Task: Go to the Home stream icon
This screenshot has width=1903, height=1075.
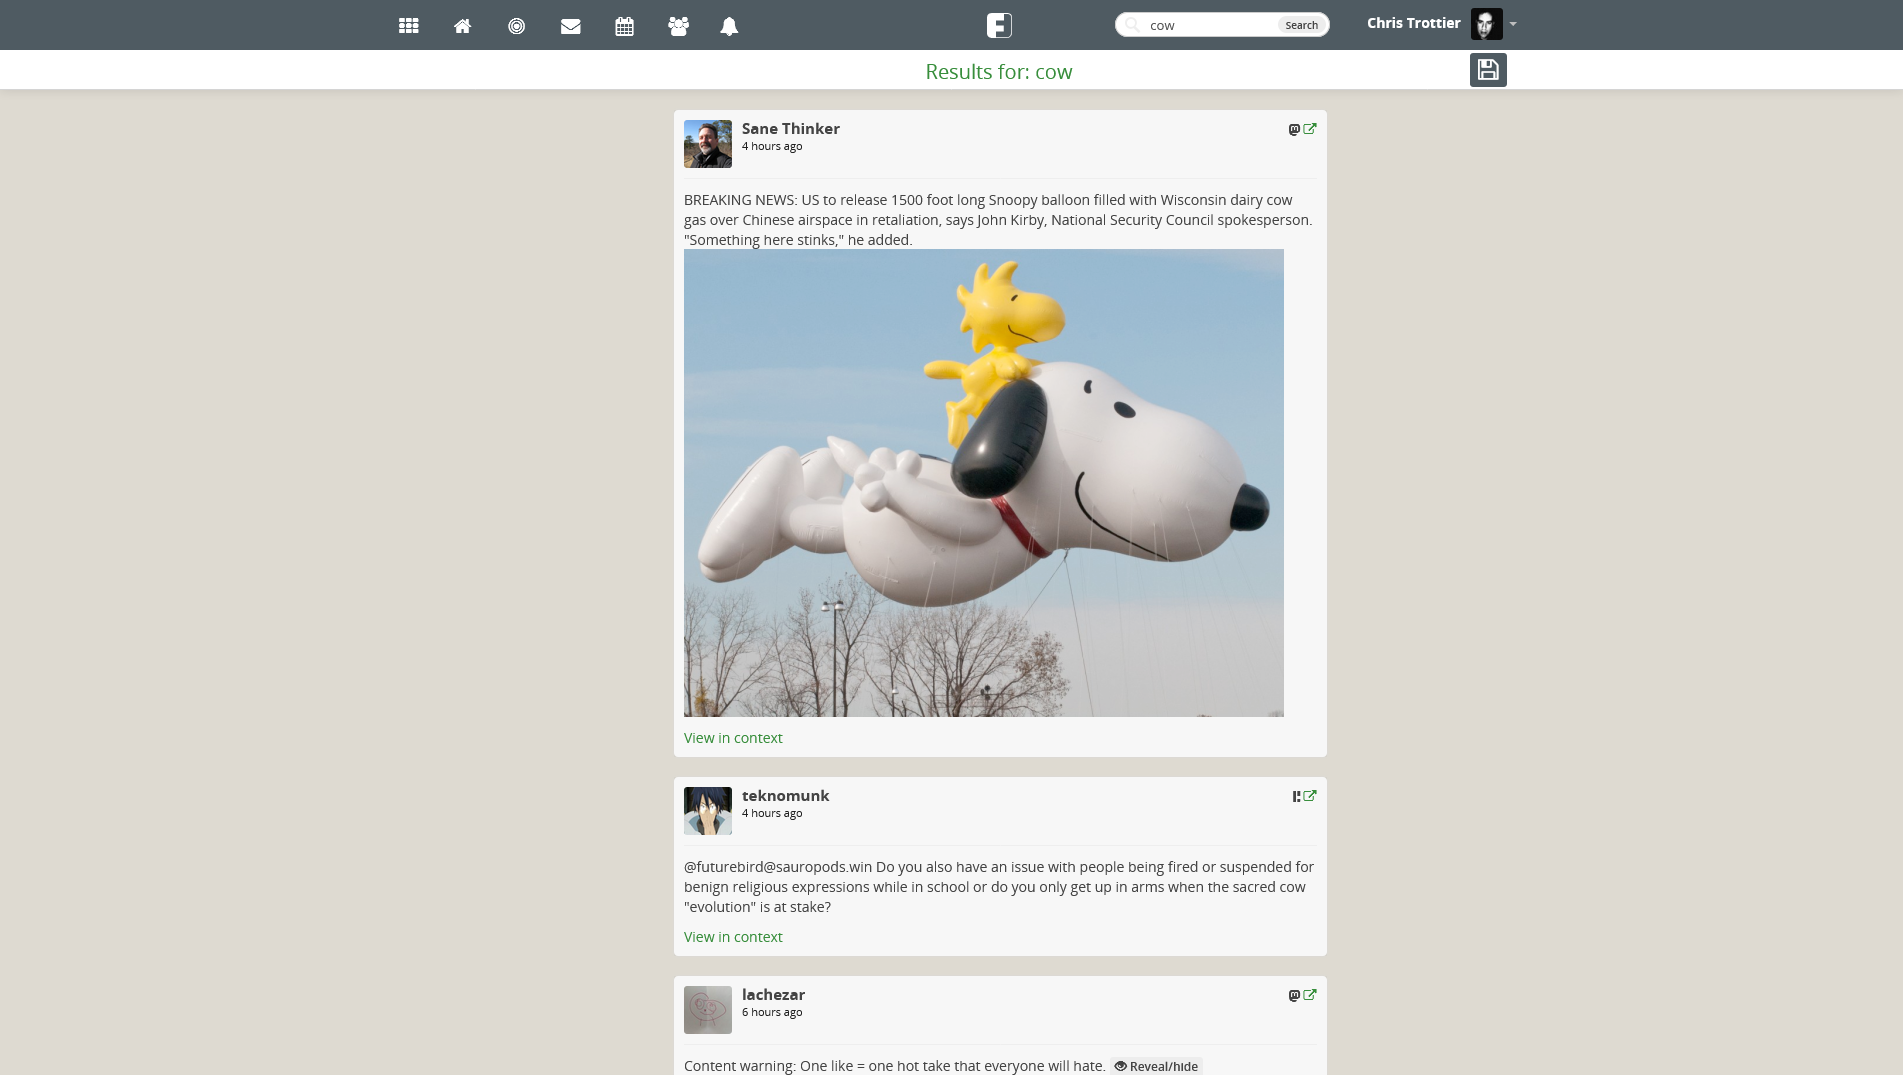Action: pyautogui.click(x=462, y=26)
